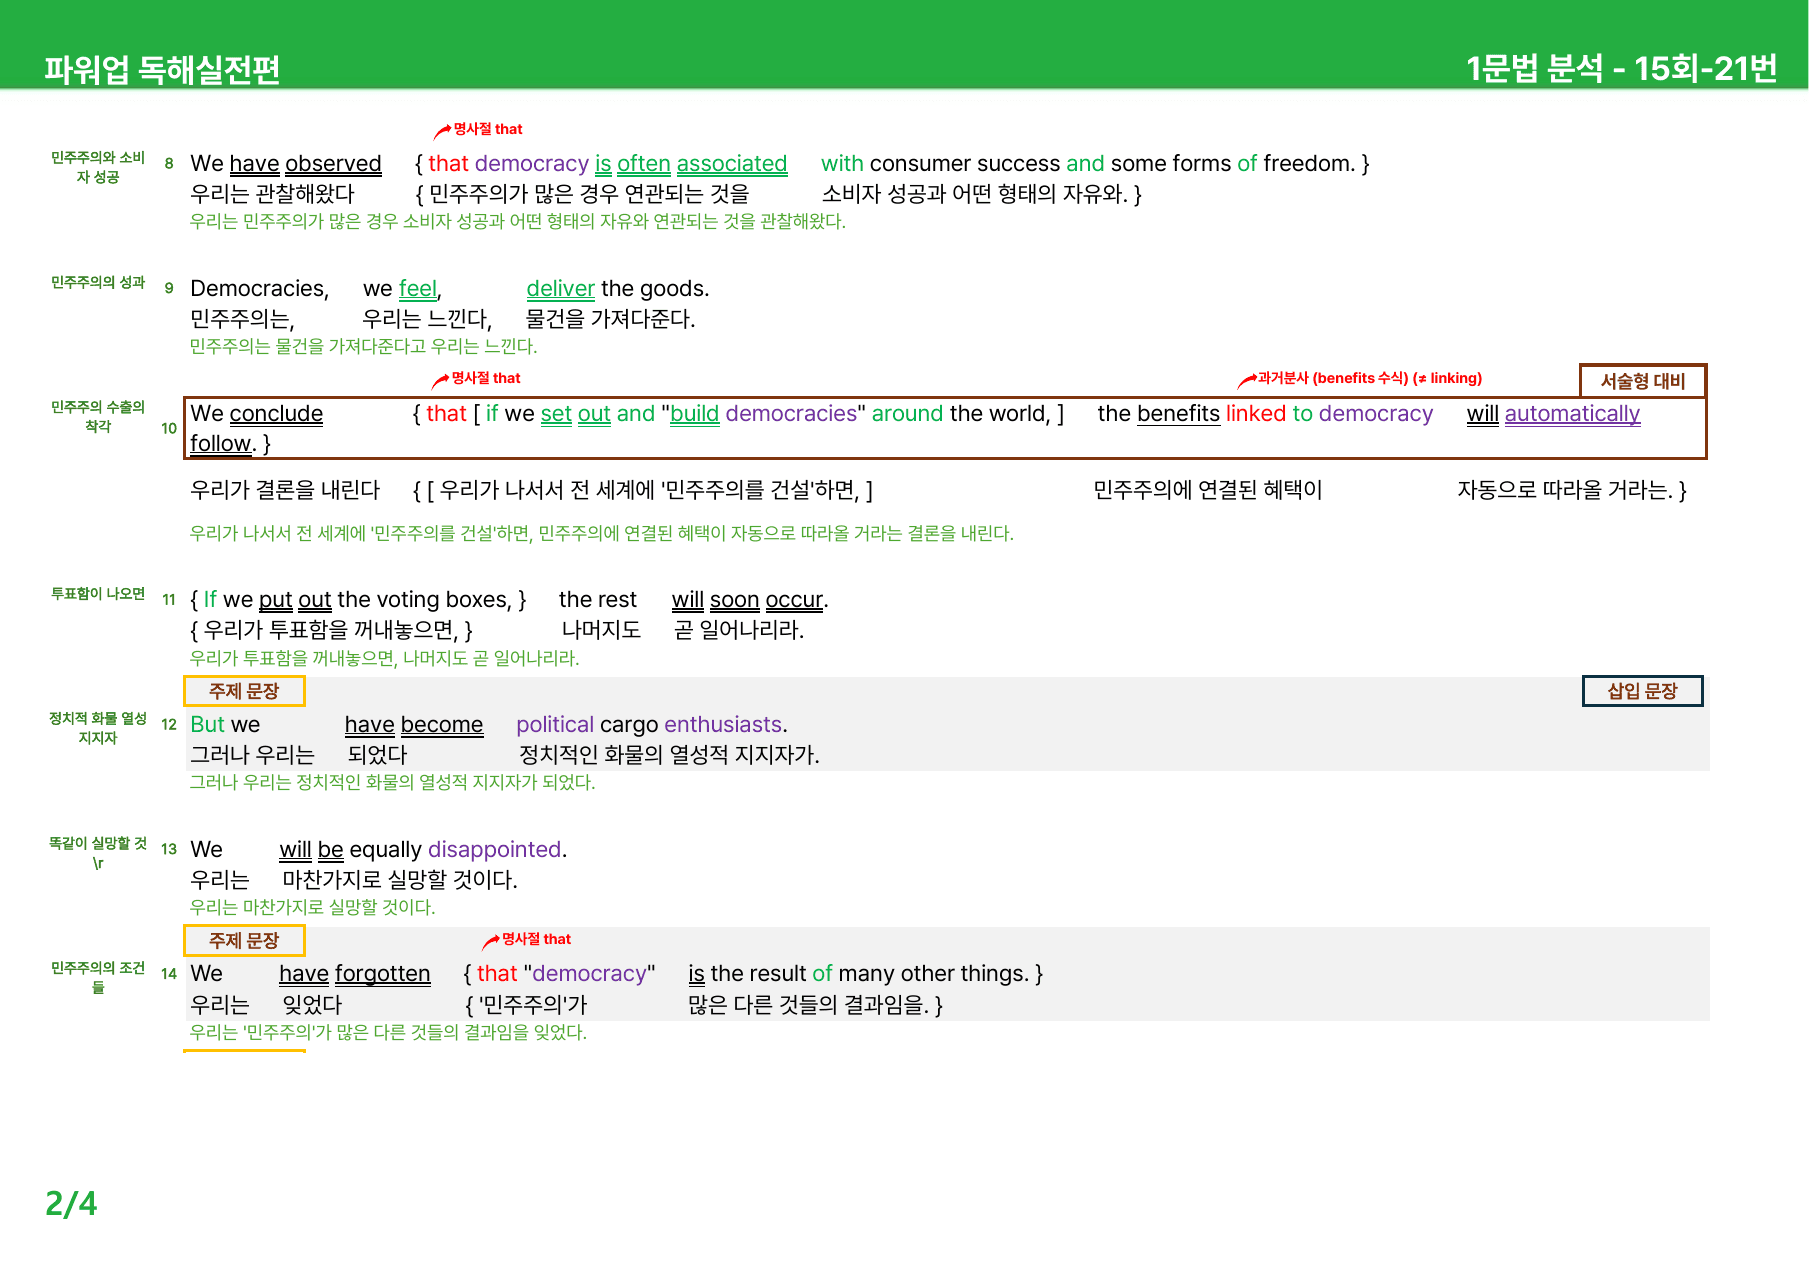Click the words 'deliver the goods.'
1809x1279 pixels.
click(618, 289)
